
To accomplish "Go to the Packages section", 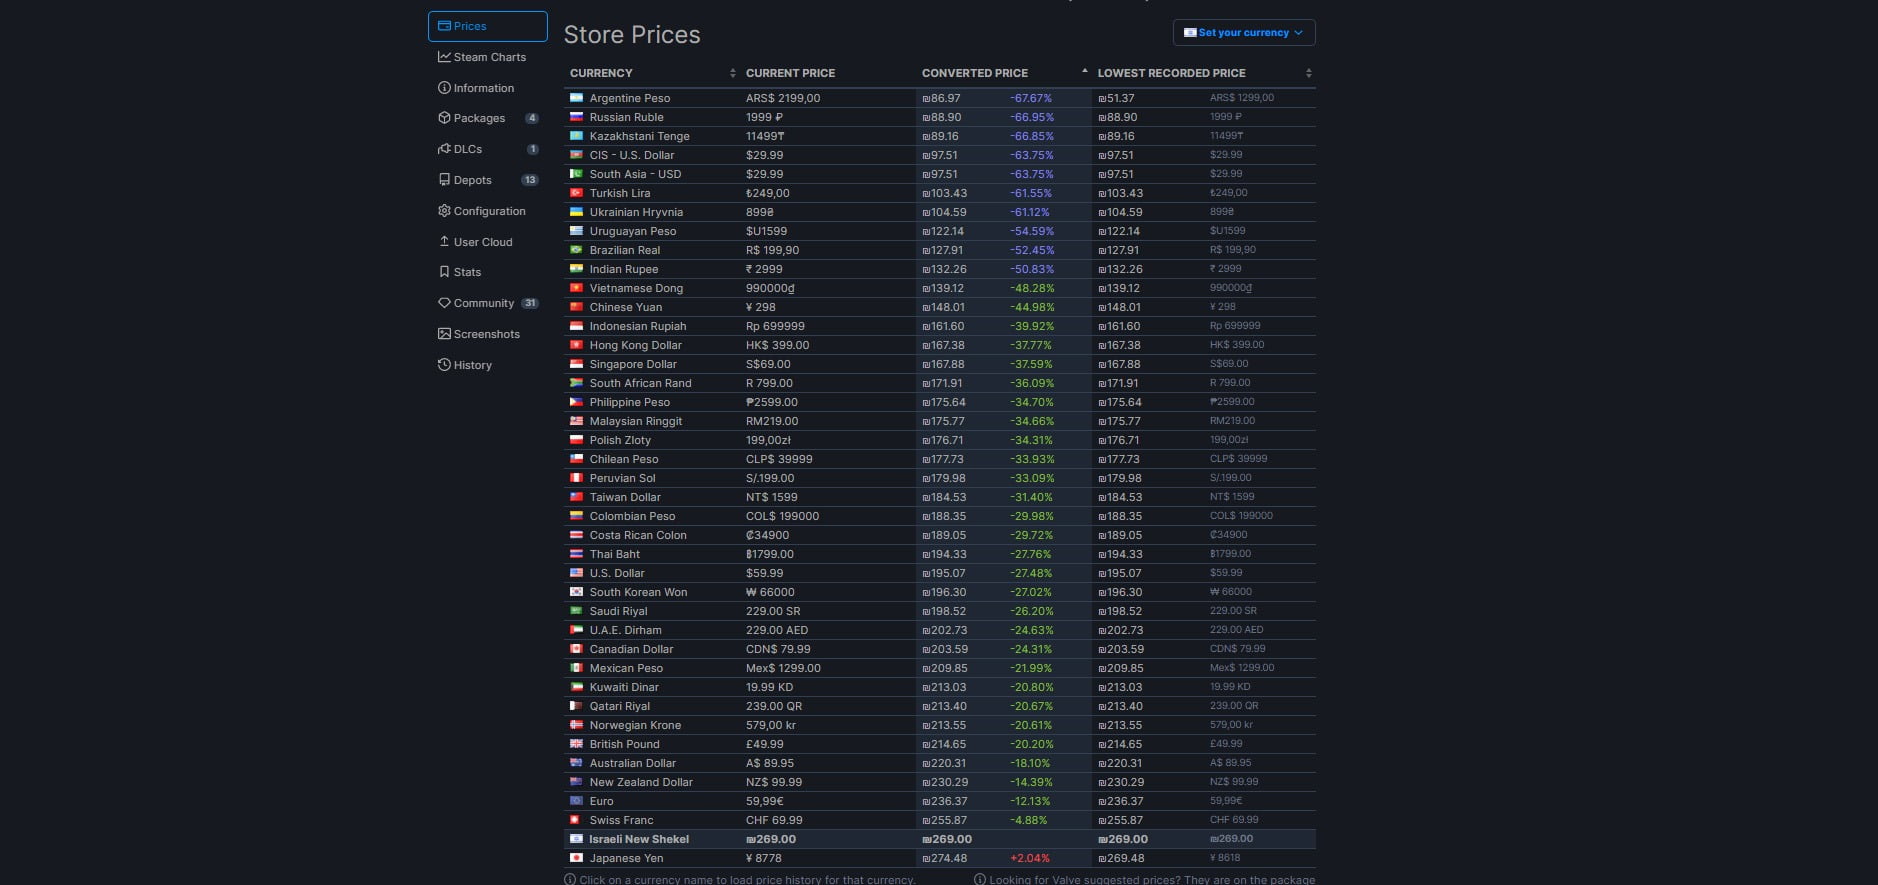I will click(x=479, y=118).
